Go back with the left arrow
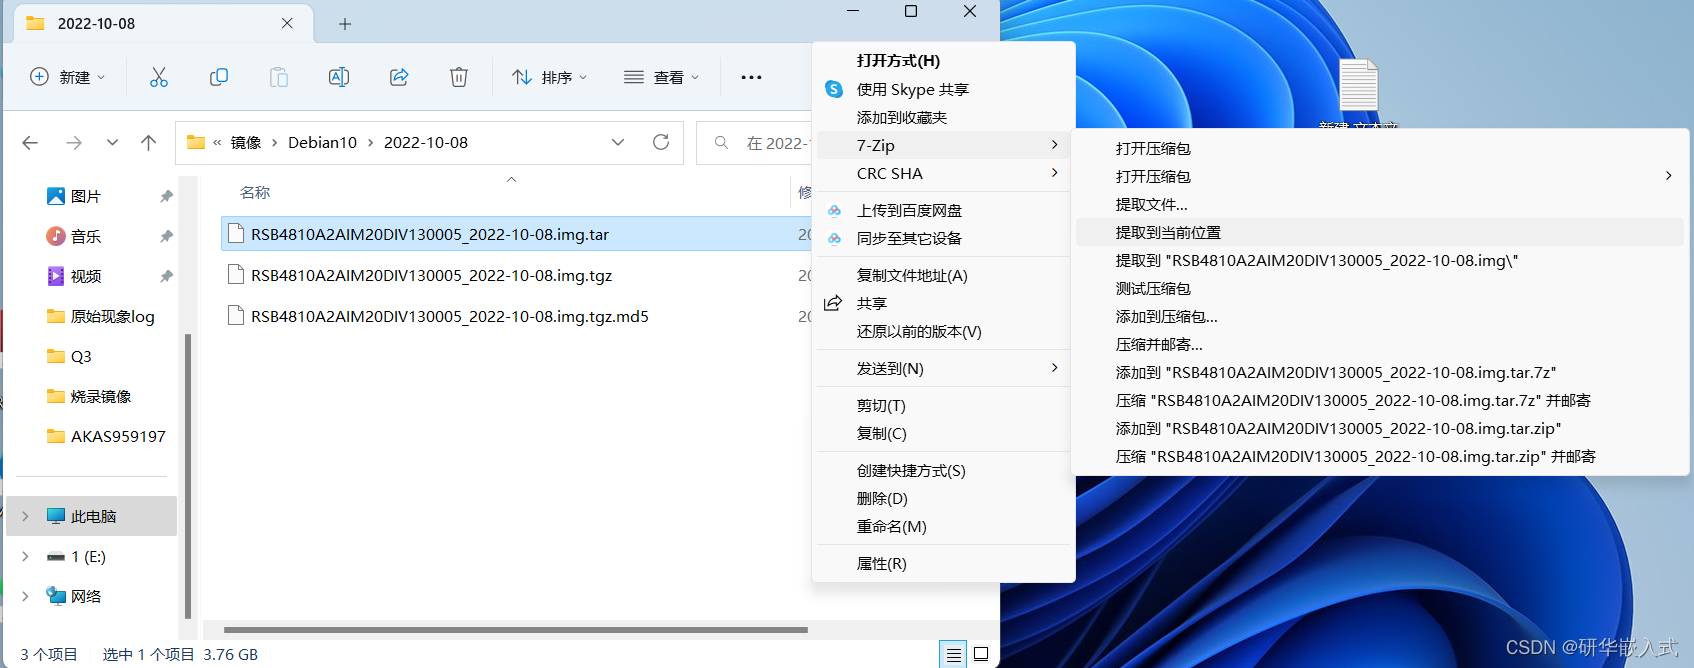Image resolution: width=1694 pixels, height=668 pixels. click(x=30, y=143)
